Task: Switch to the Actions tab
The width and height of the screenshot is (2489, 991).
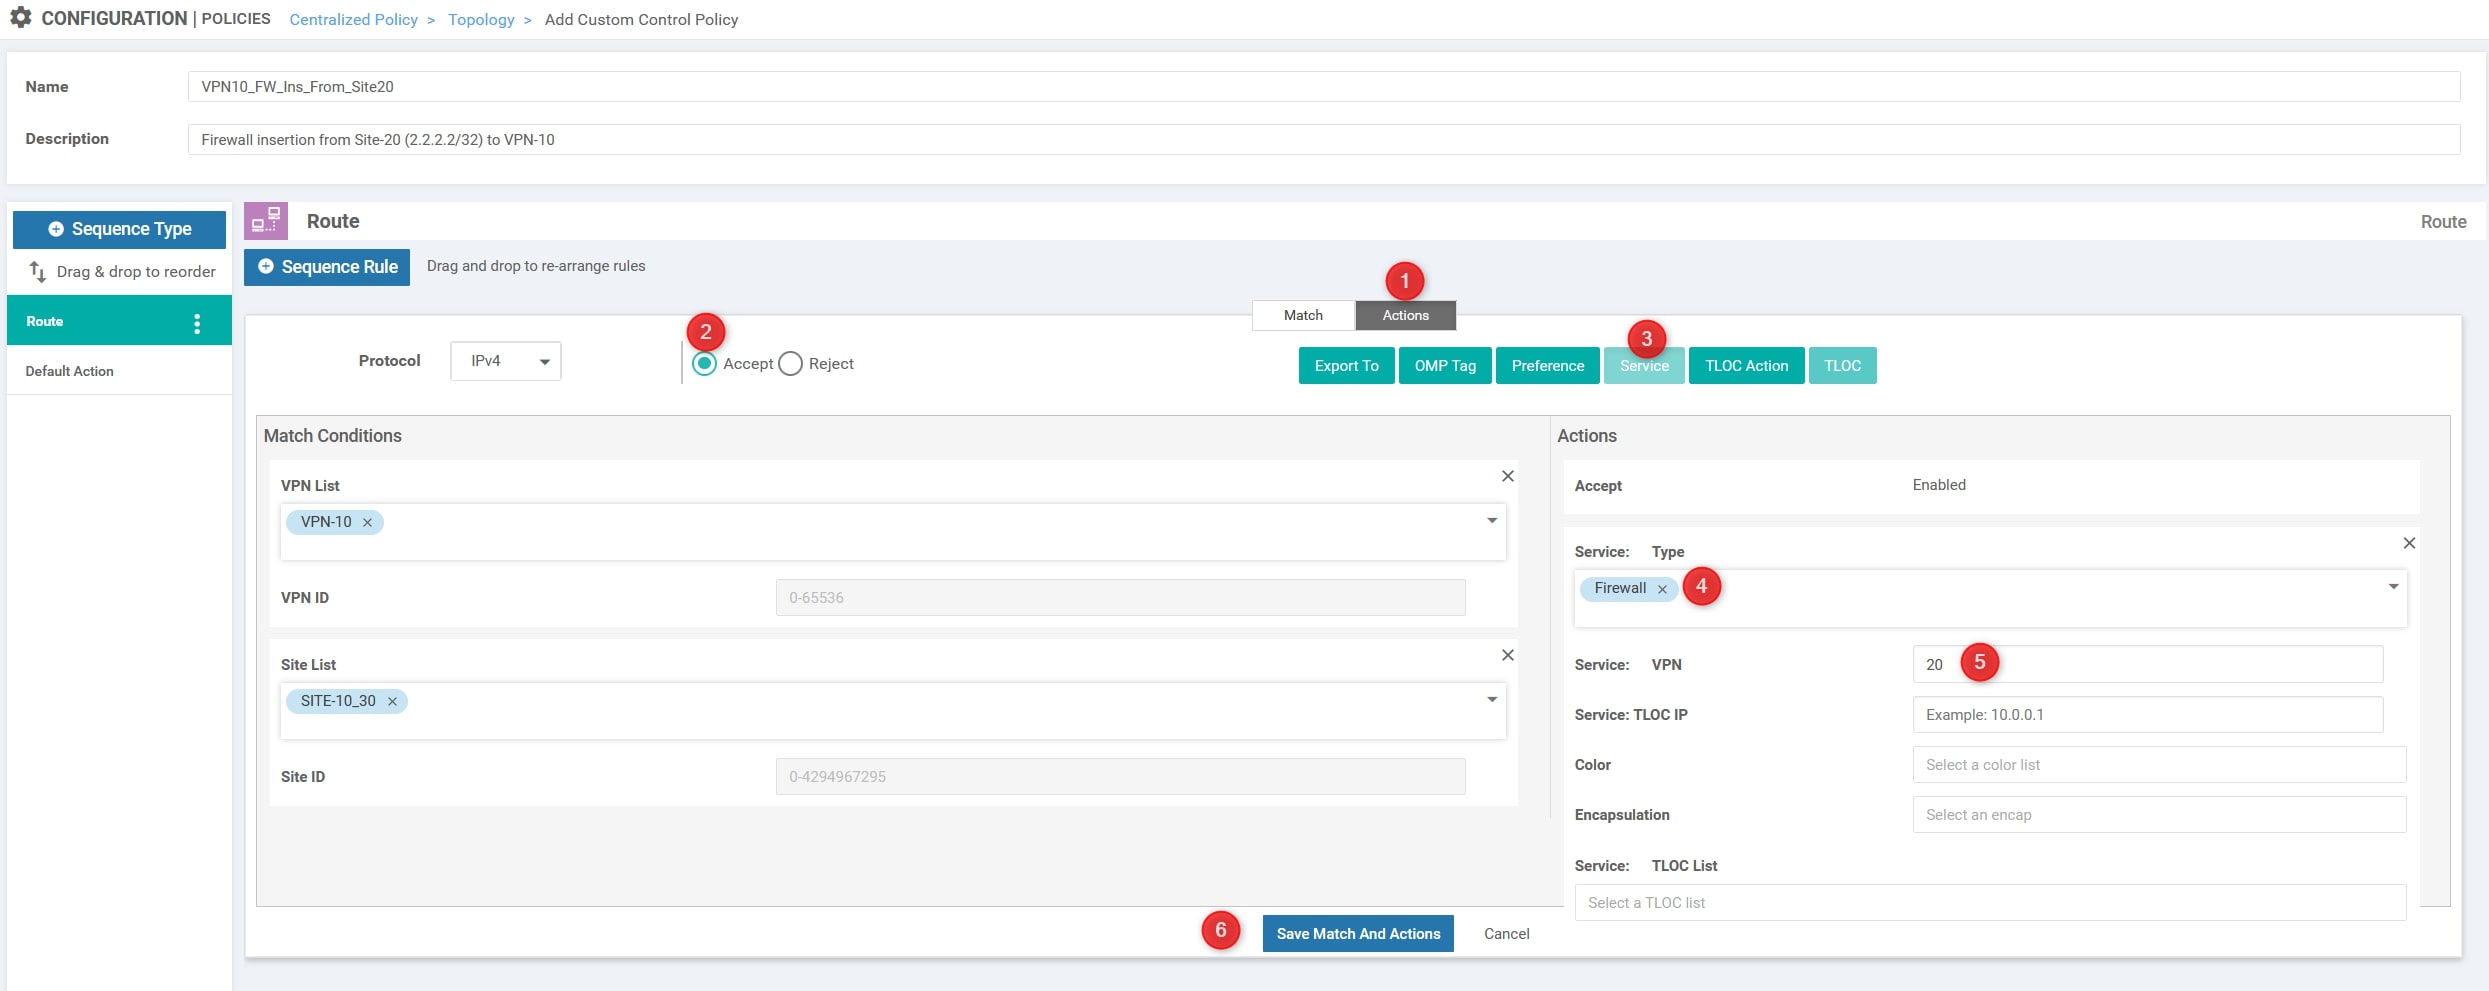Action: point(1405,316)
